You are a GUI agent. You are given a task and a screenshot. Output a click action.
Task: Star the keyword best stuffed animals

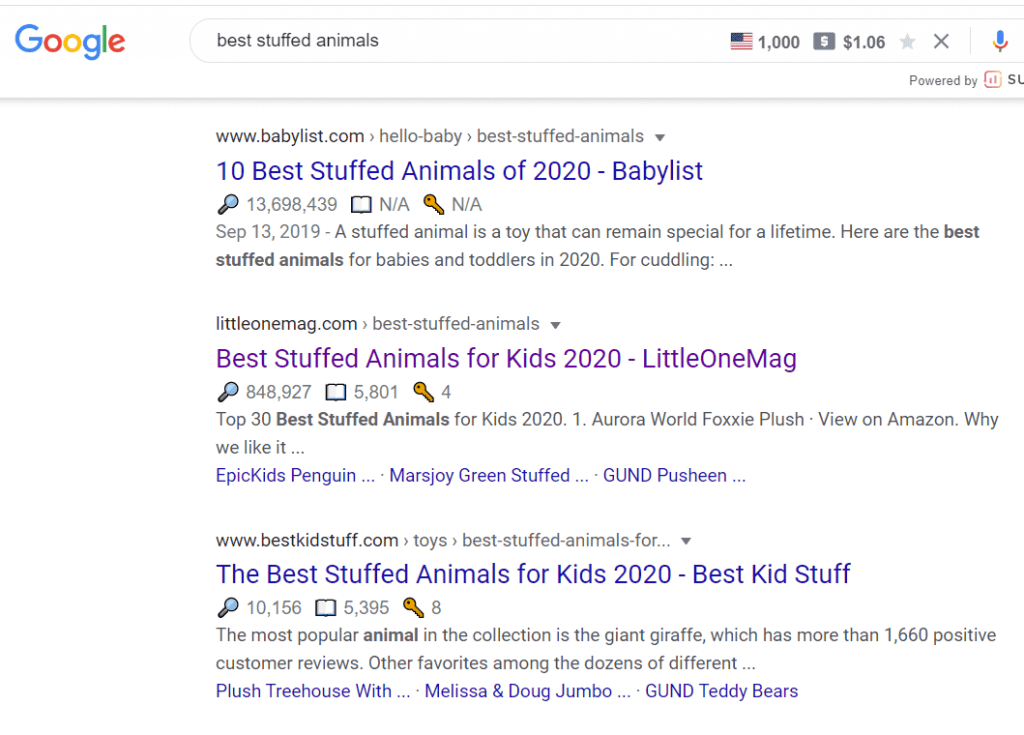click(x=907, y=42)
